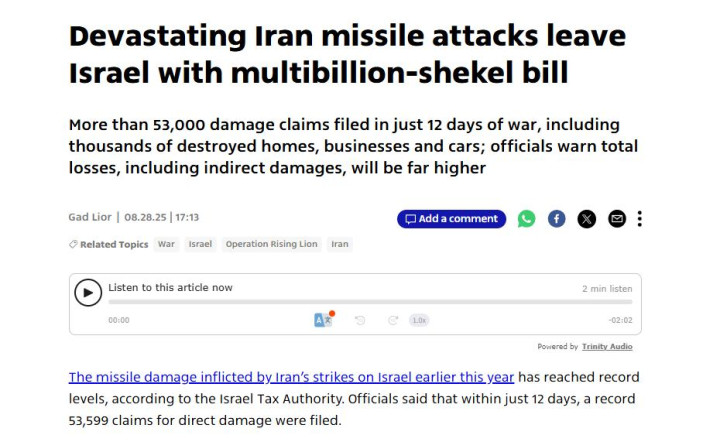The height and width of the screenshot is (442, 720).
Task: Share article on X (Twitter)
Action: [x=586, y=219]
